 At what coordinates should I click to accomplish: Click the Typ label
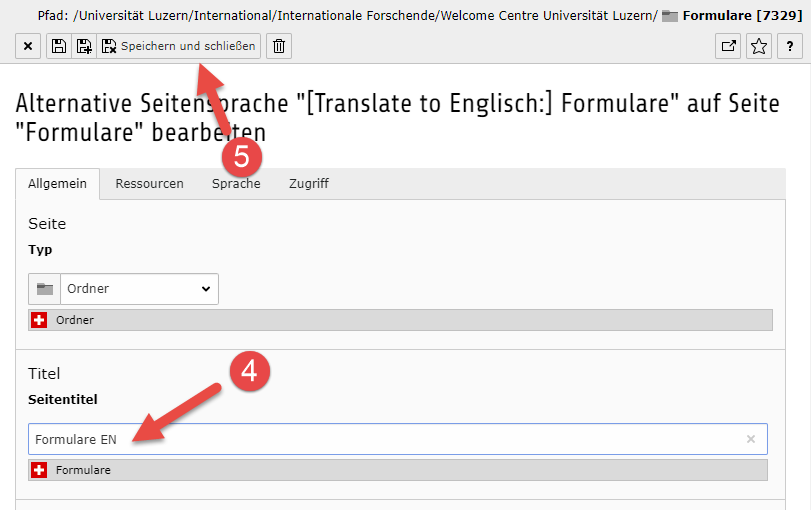(x=40, y=250)
